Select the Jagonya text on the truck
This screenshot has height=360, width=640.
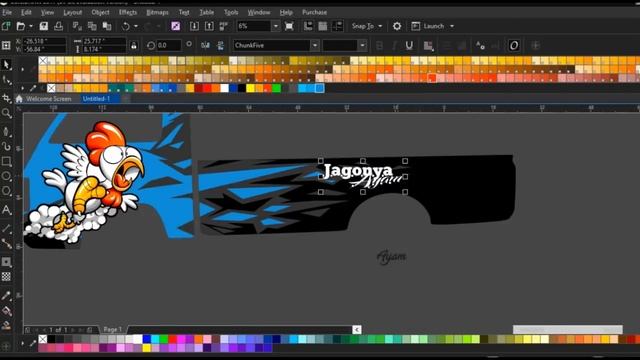click(358, 171)
